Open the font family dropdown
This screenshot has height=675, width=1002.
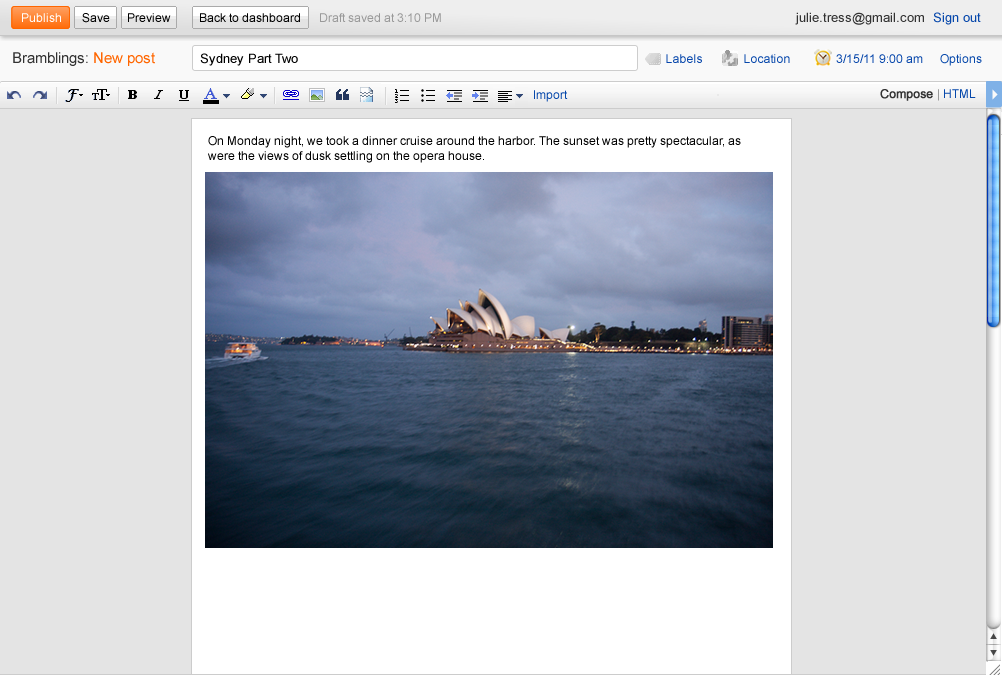pyautogui.click(x=74, y=94)
